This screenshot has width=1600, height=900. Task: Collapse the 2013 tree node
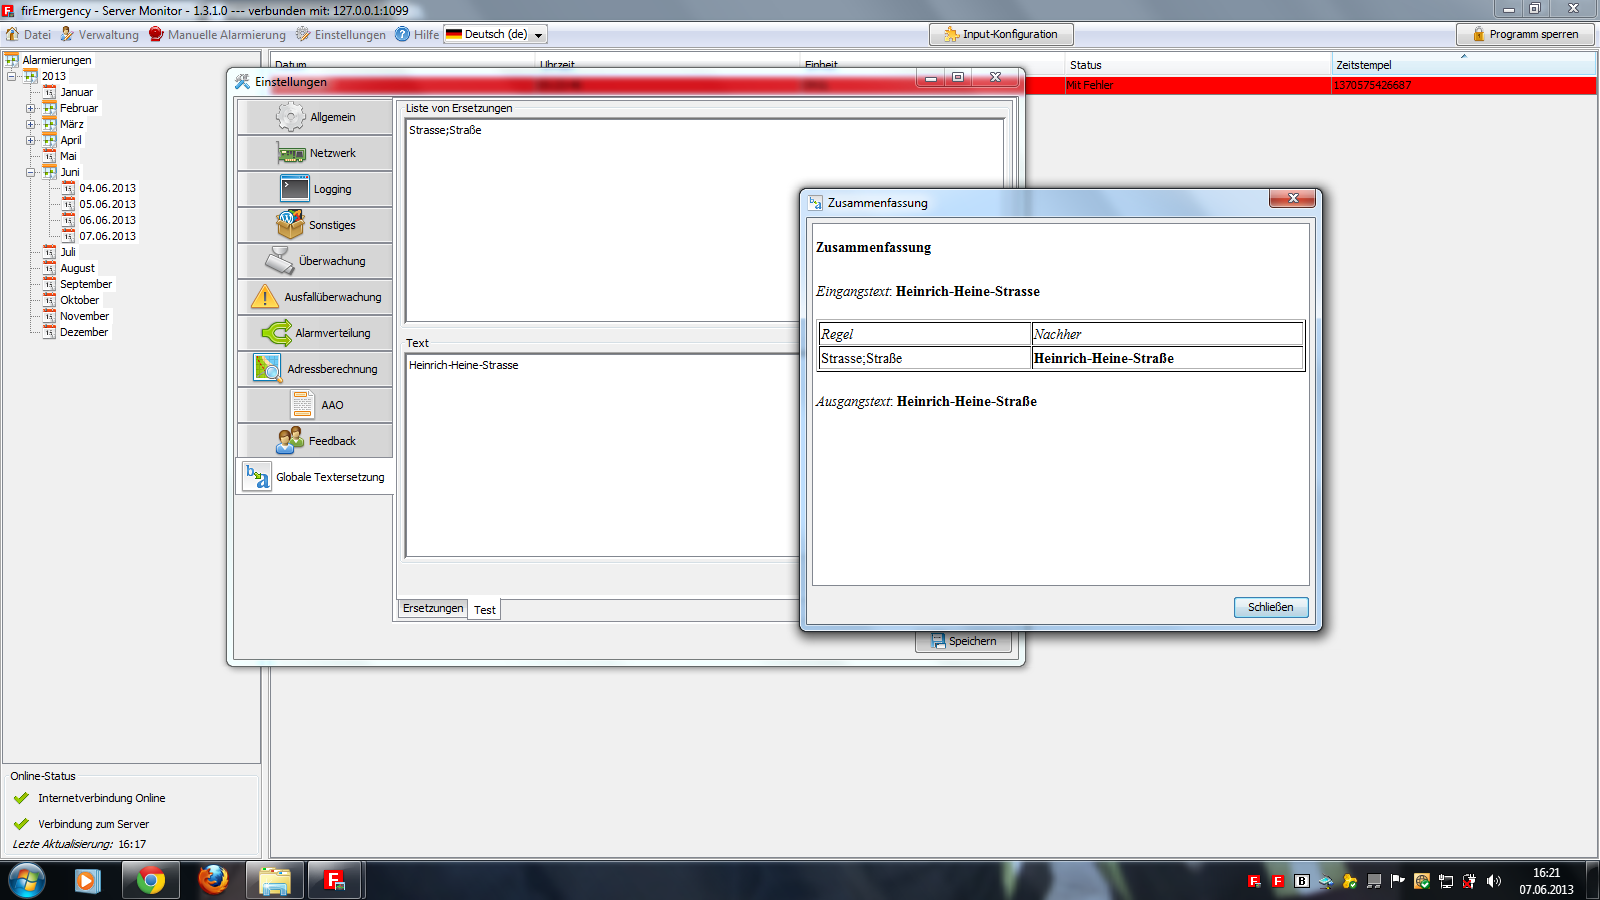[x=12, y=76]
